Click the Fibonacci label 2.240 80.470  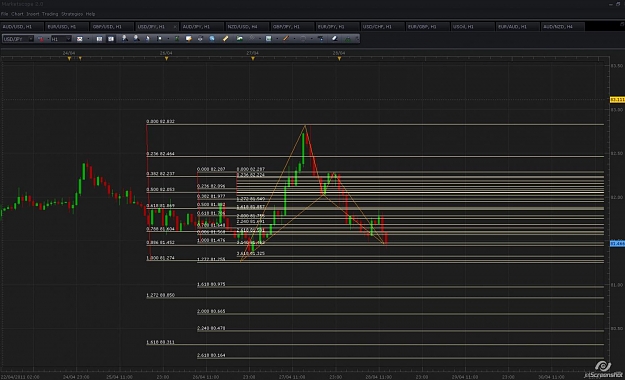(x=211, y=328)
